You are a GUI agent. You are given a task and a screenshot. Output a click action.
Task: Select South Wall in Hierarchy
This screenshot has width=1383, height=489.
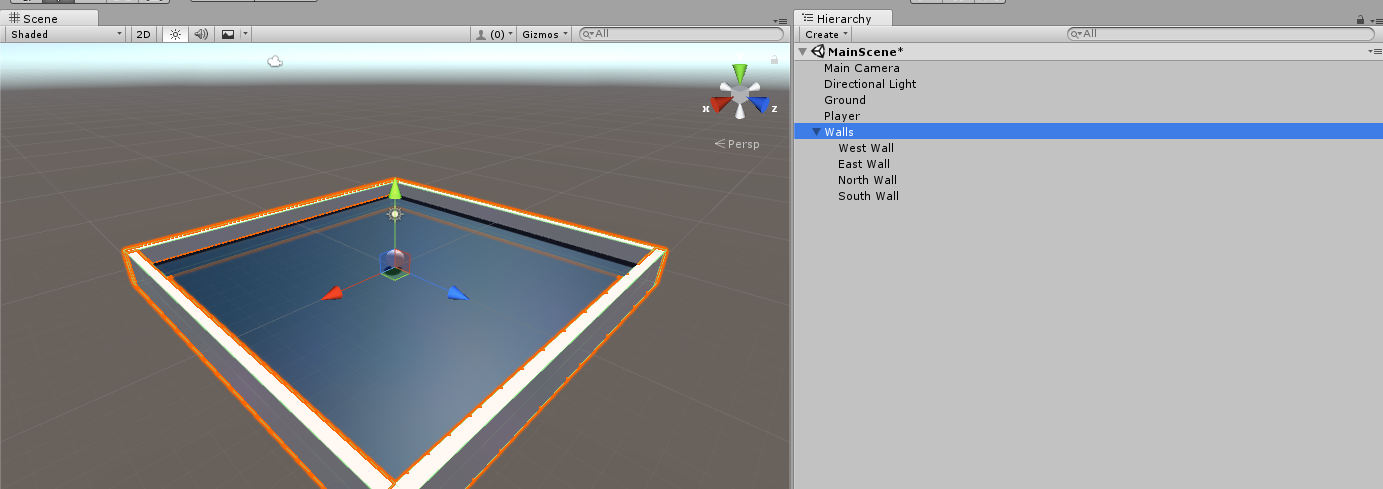click(x=868, y=196)
